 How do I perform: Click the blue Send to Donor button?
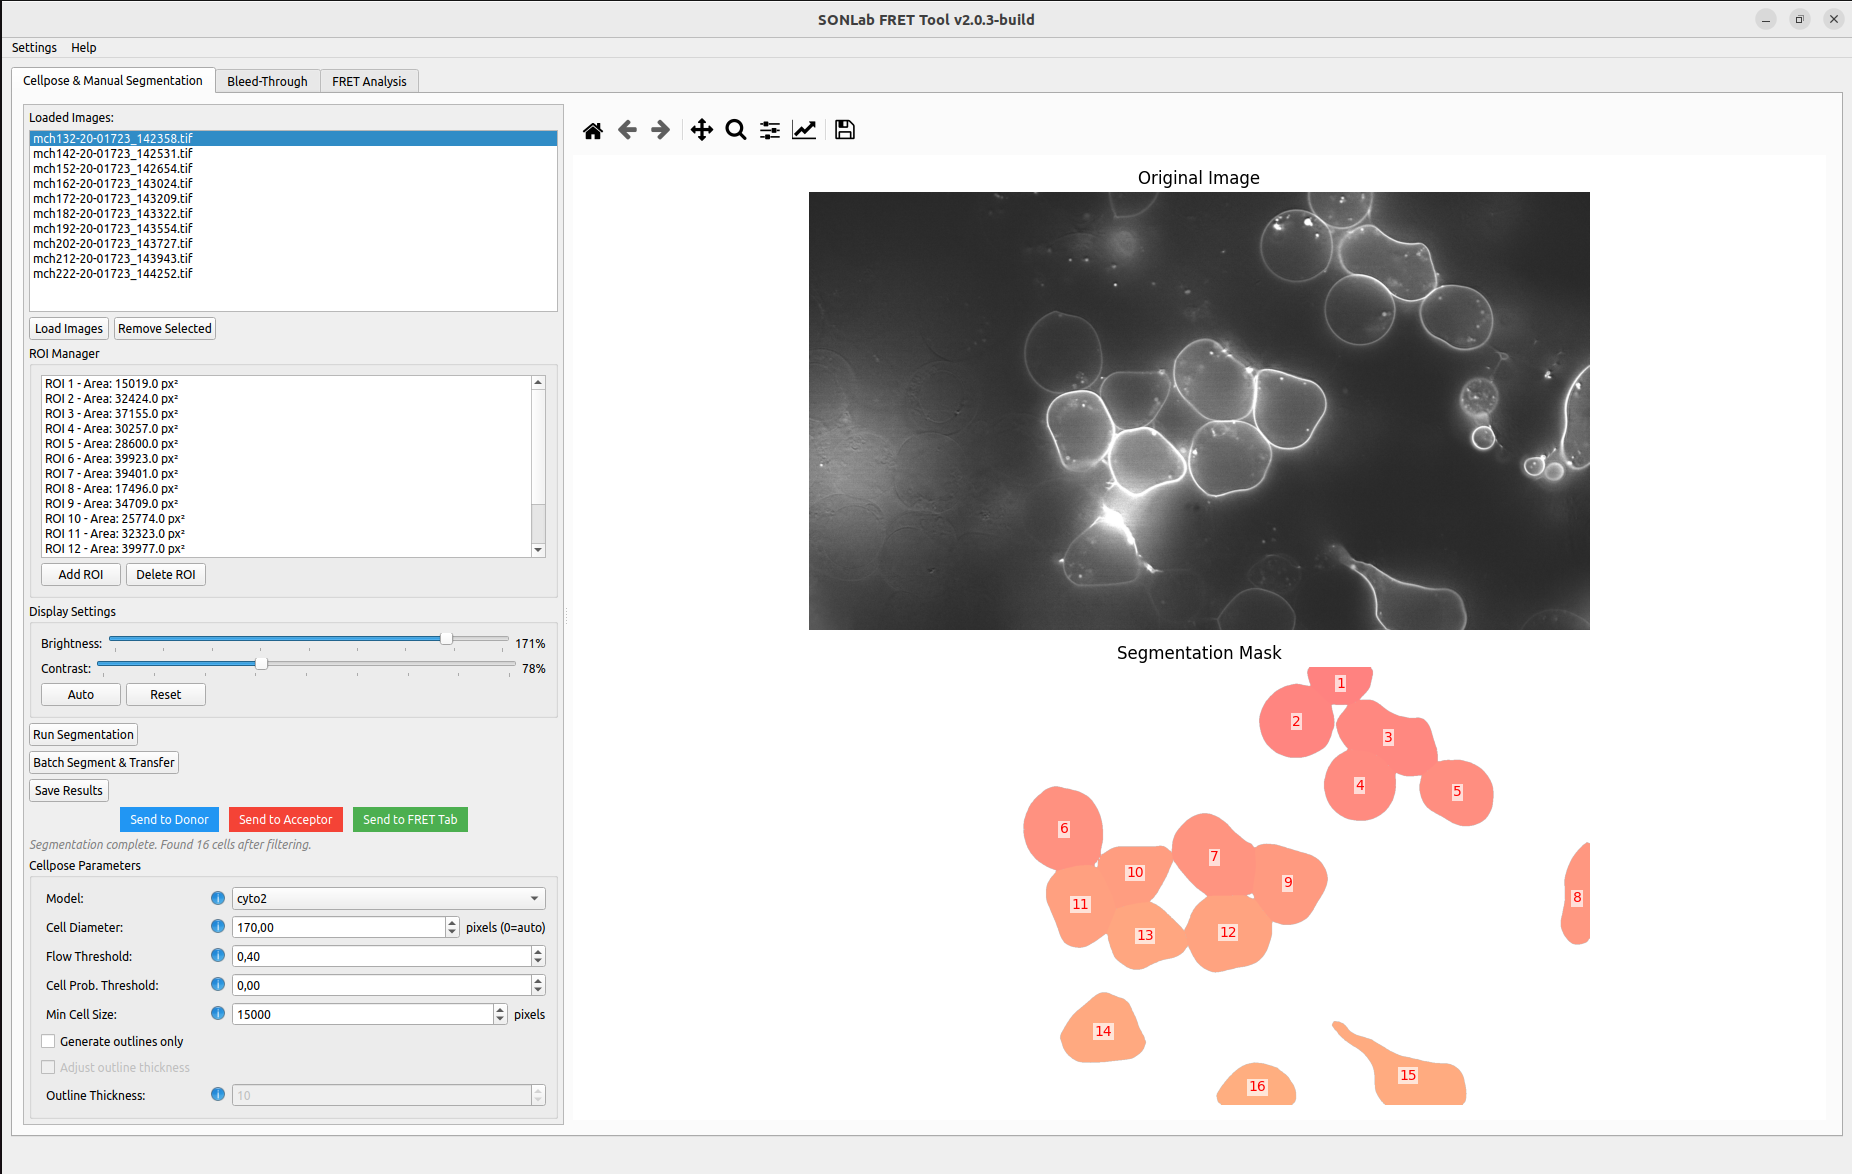(169, 819)
